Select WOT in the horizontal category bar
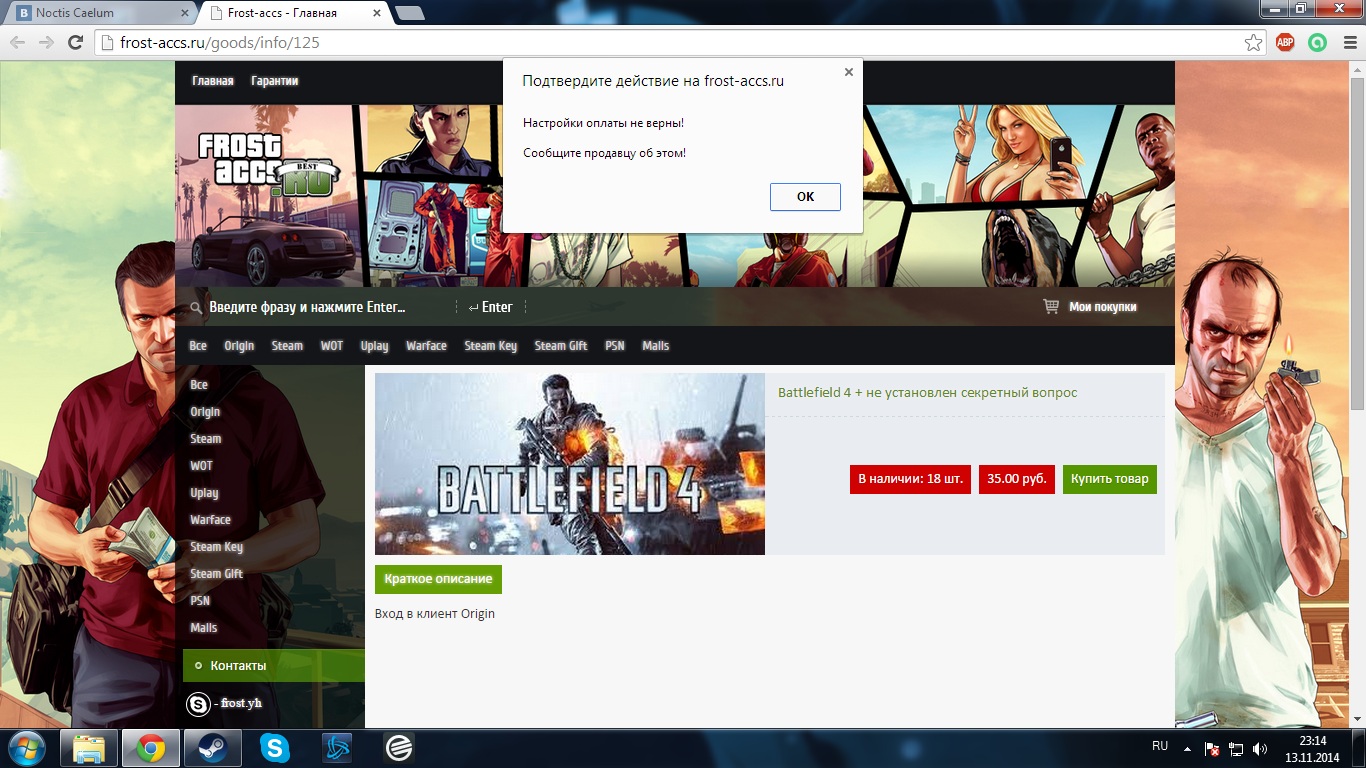The width and height of the screenshot is (1366, 768). click(332, 346)
